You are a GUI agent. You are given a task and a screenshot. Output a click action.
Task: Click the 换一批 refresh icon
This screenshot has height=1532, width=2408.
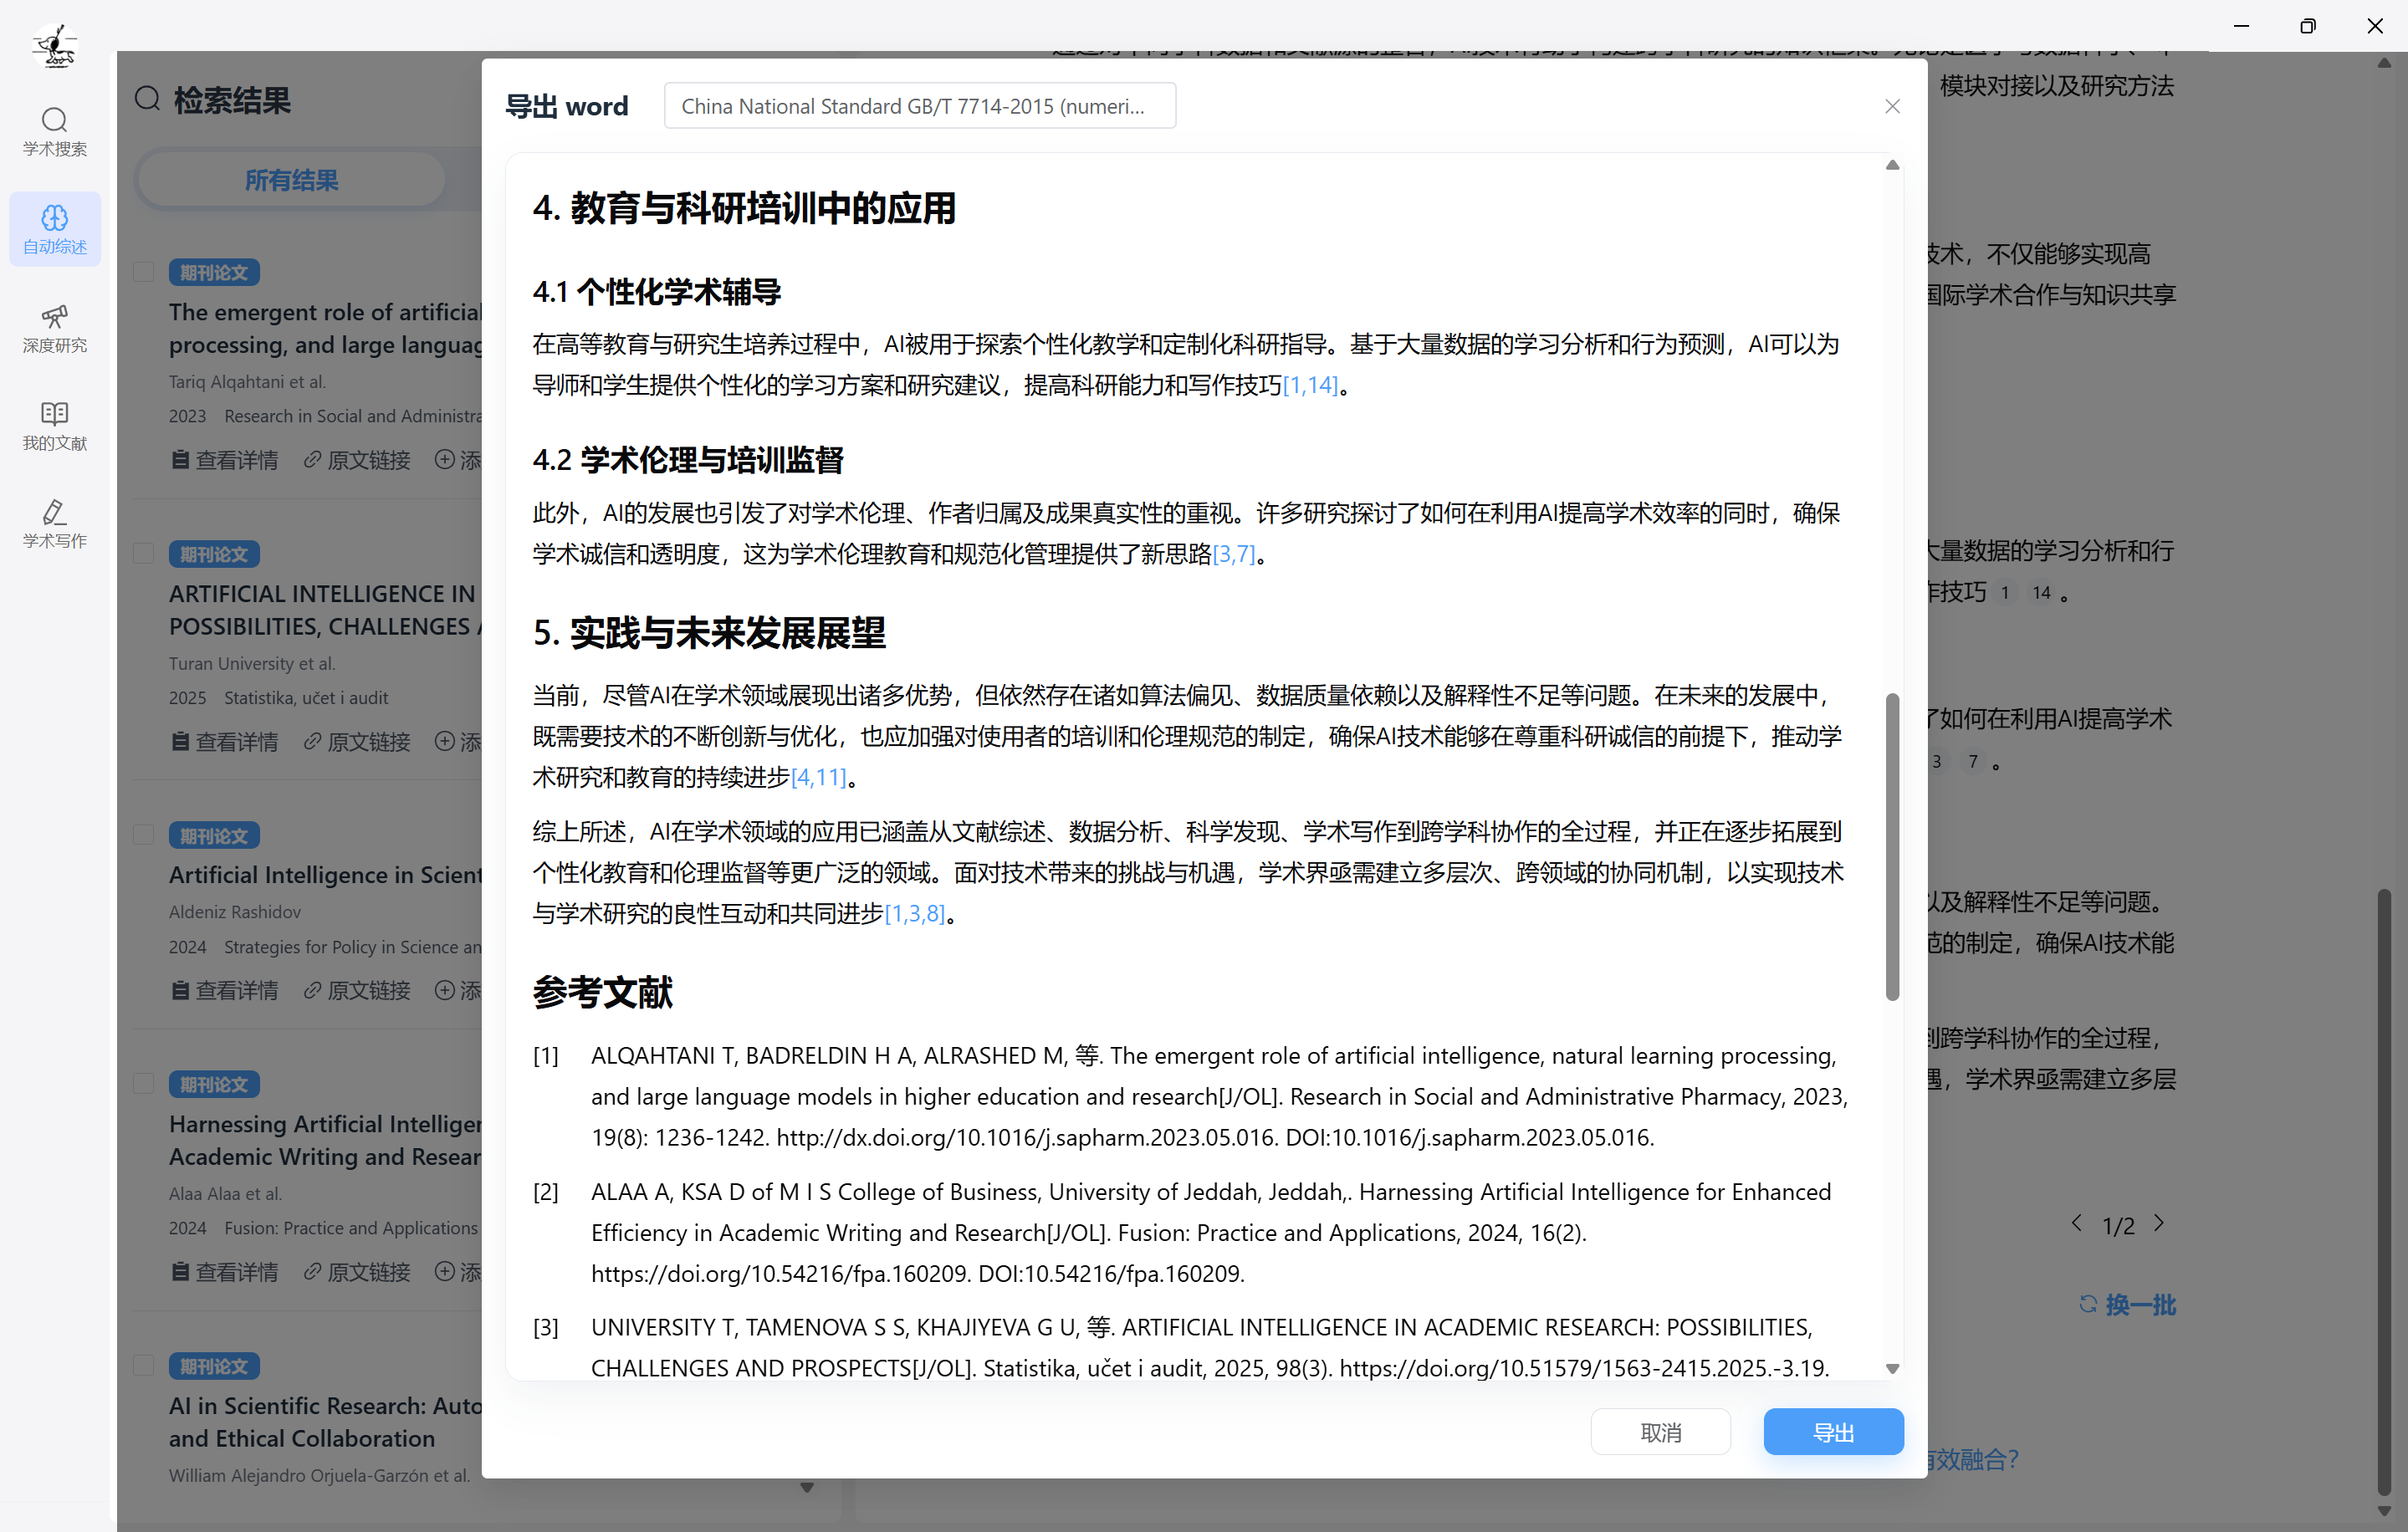coord(2088,1304)
